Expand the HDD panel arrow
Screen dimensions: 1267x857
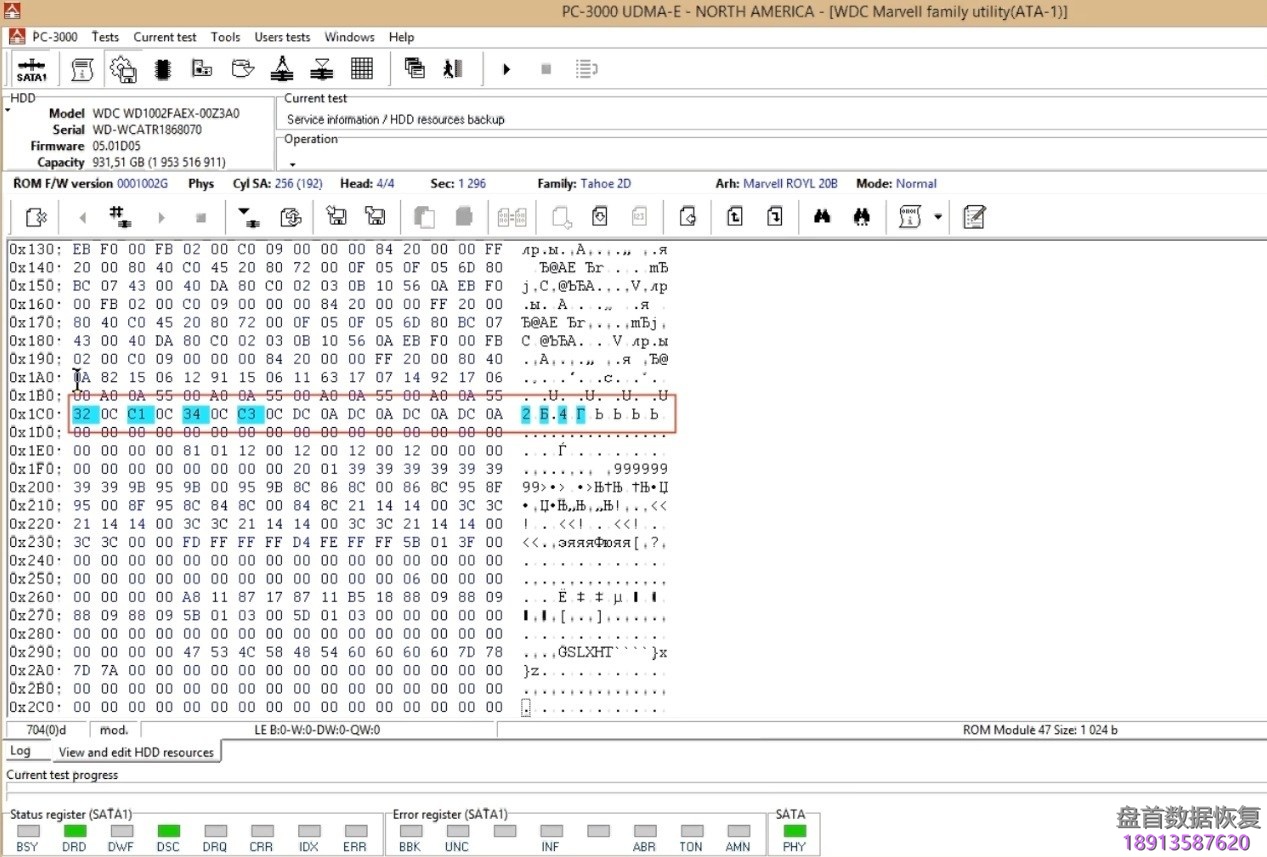(6, 111)
